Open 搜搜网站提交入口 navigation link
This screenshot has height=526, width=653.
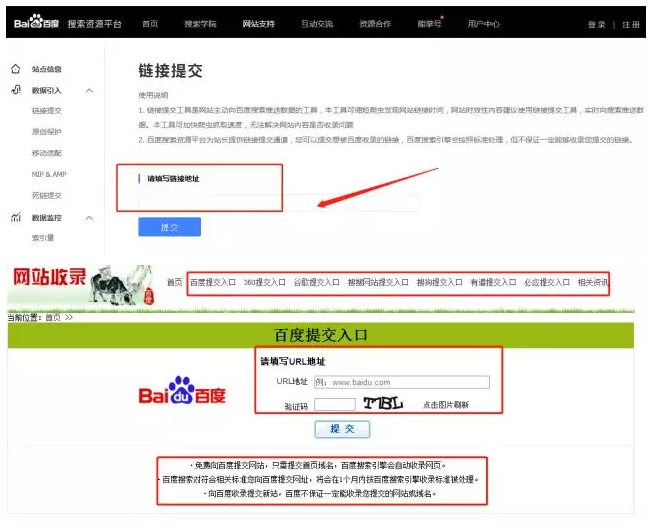click(x=378, y=282)
